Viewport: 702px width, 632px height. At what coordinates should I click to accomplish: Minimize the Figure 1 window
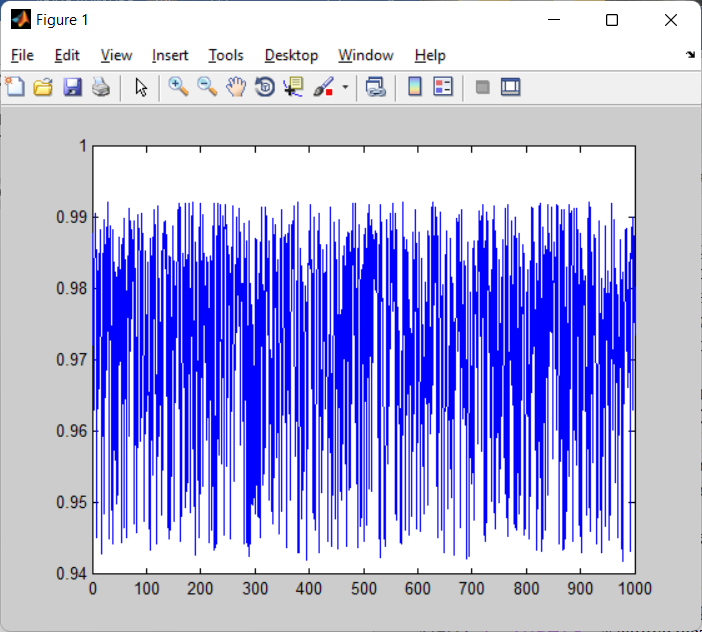554,20
